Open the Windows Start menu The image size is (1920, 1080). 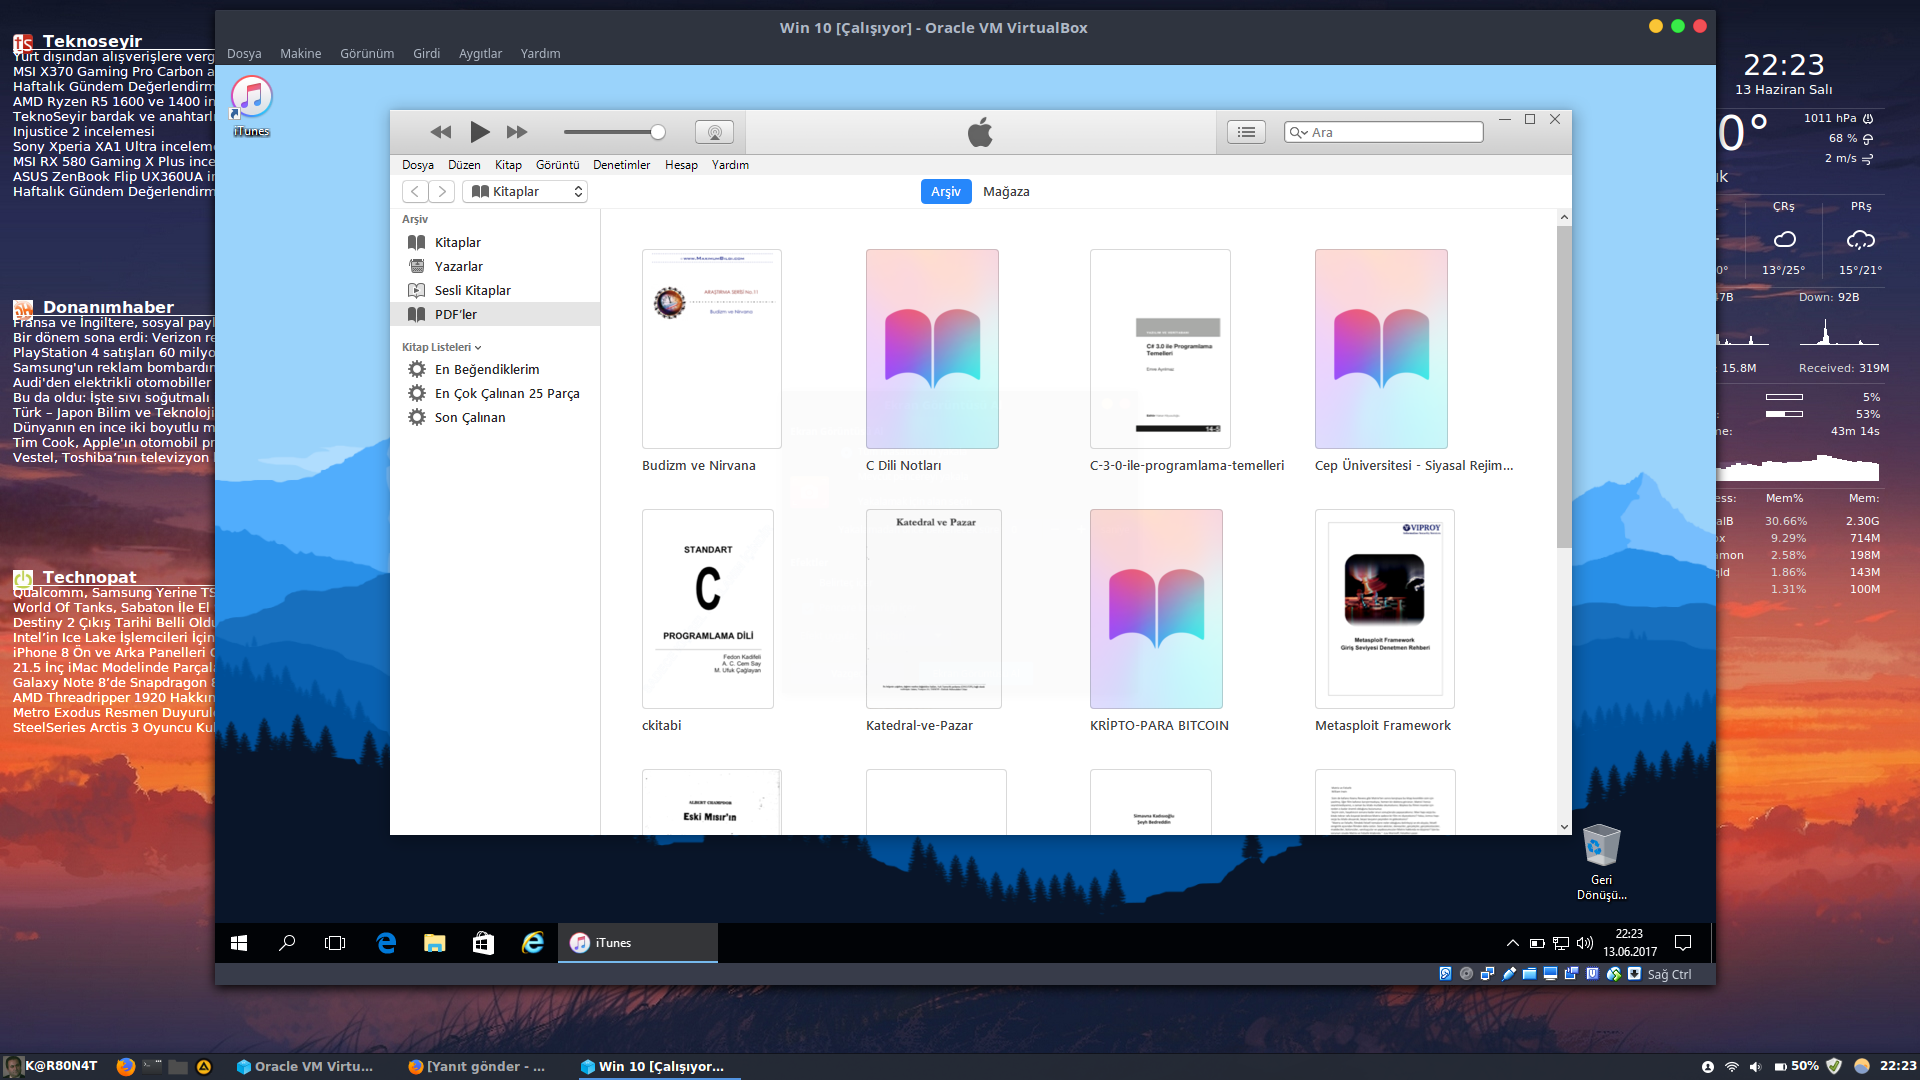(239, 943)
